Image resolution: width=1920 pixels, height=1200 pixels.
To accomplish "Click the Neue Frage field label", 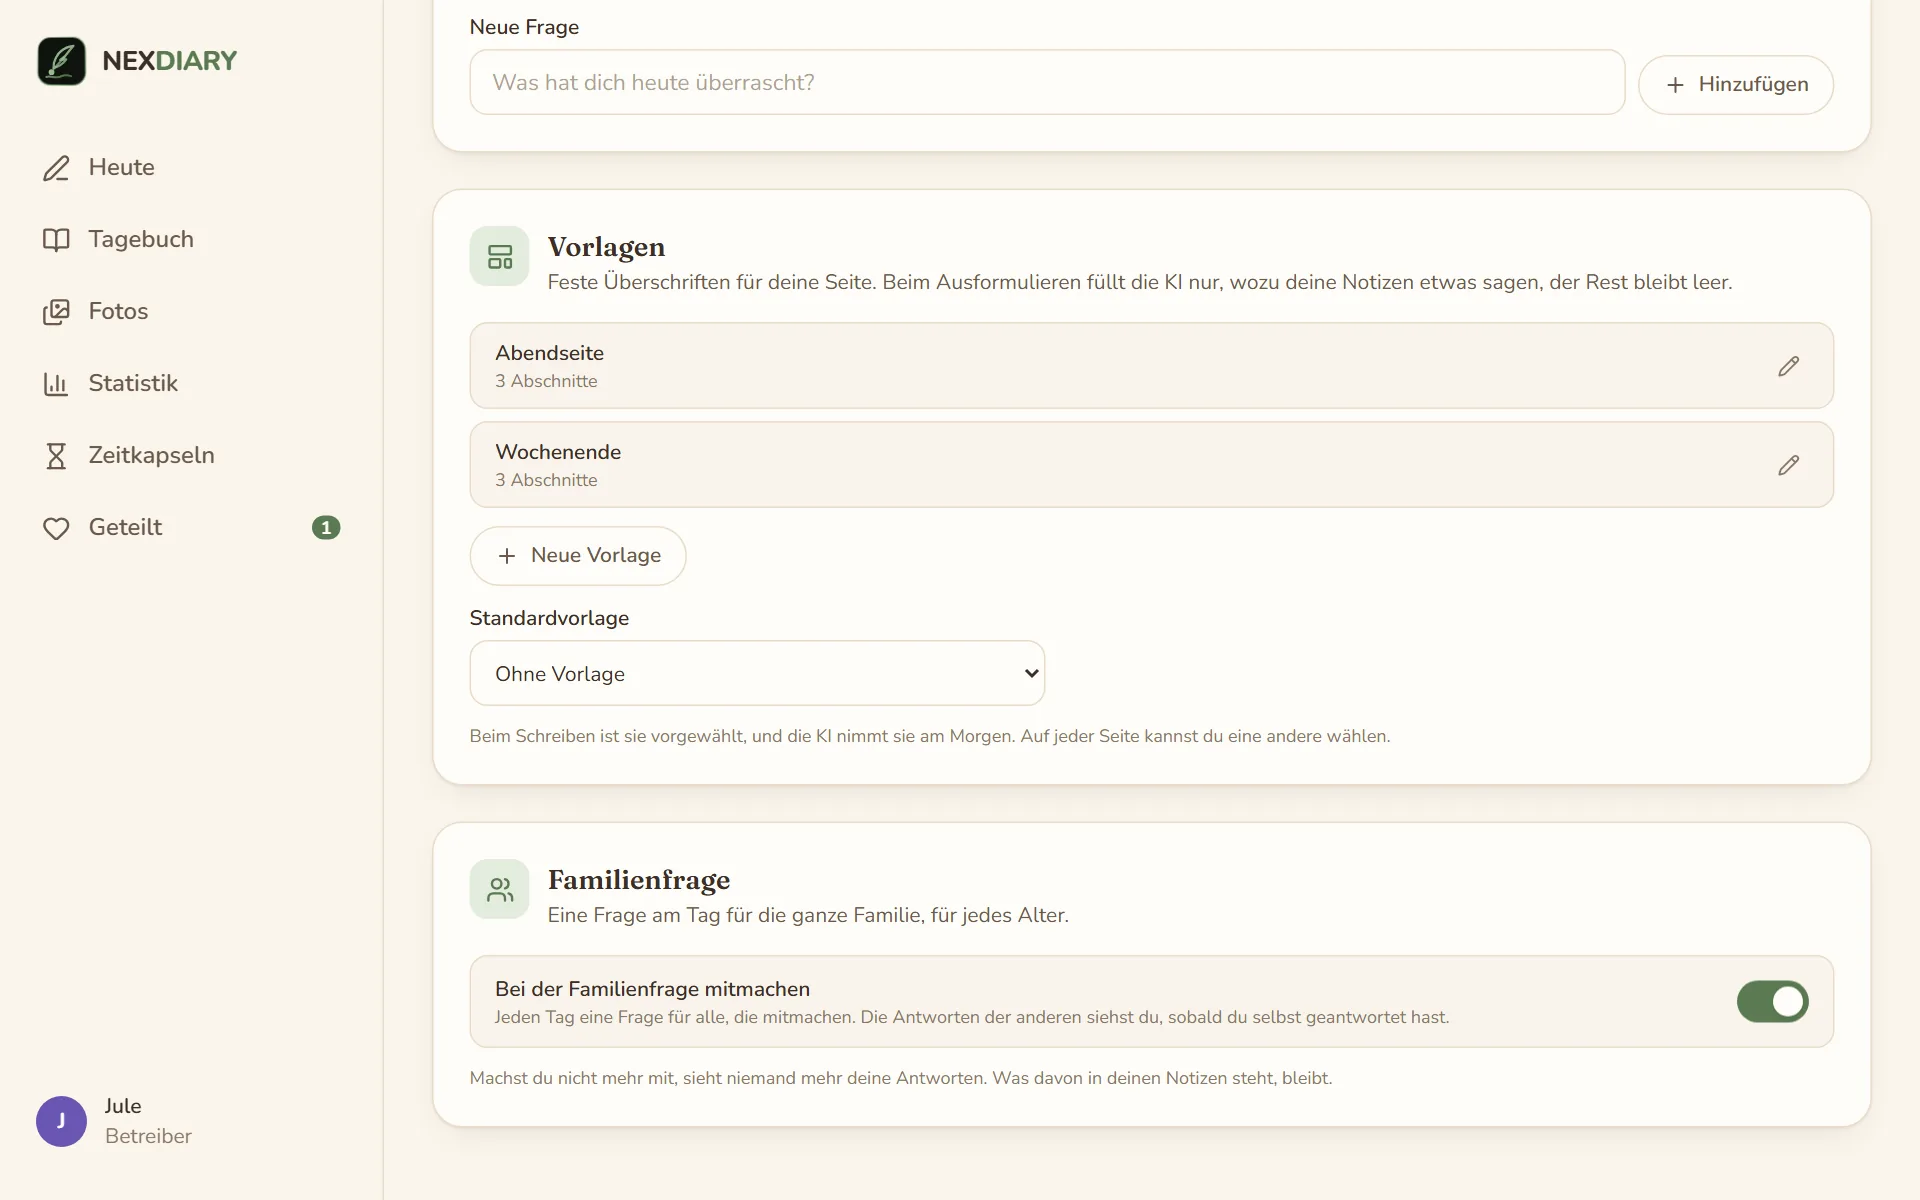I will [x=524, y=27].
